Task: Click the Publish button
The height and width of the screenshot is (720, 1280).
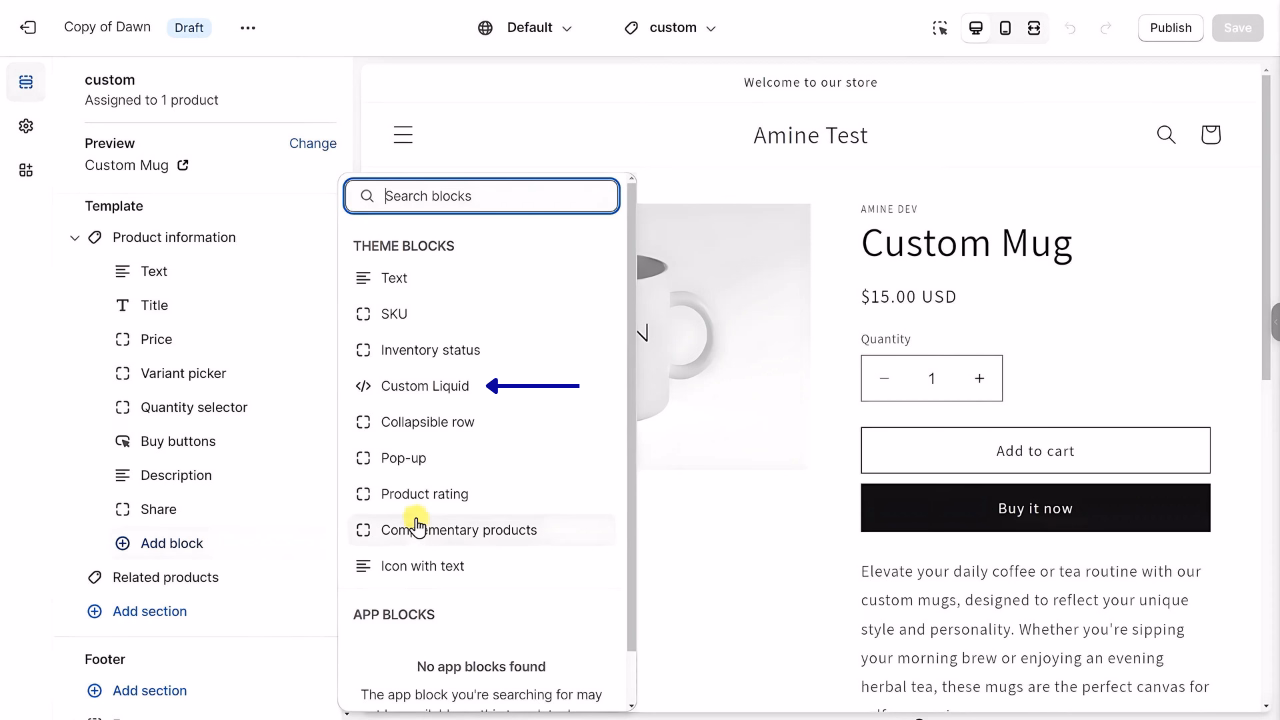Action: (x=1170, y=28)
